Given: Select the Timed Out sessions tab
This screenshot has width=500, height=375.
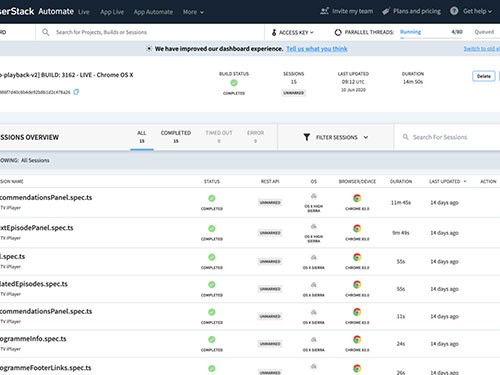Looking at the screenshot, I should coord(219,137).
